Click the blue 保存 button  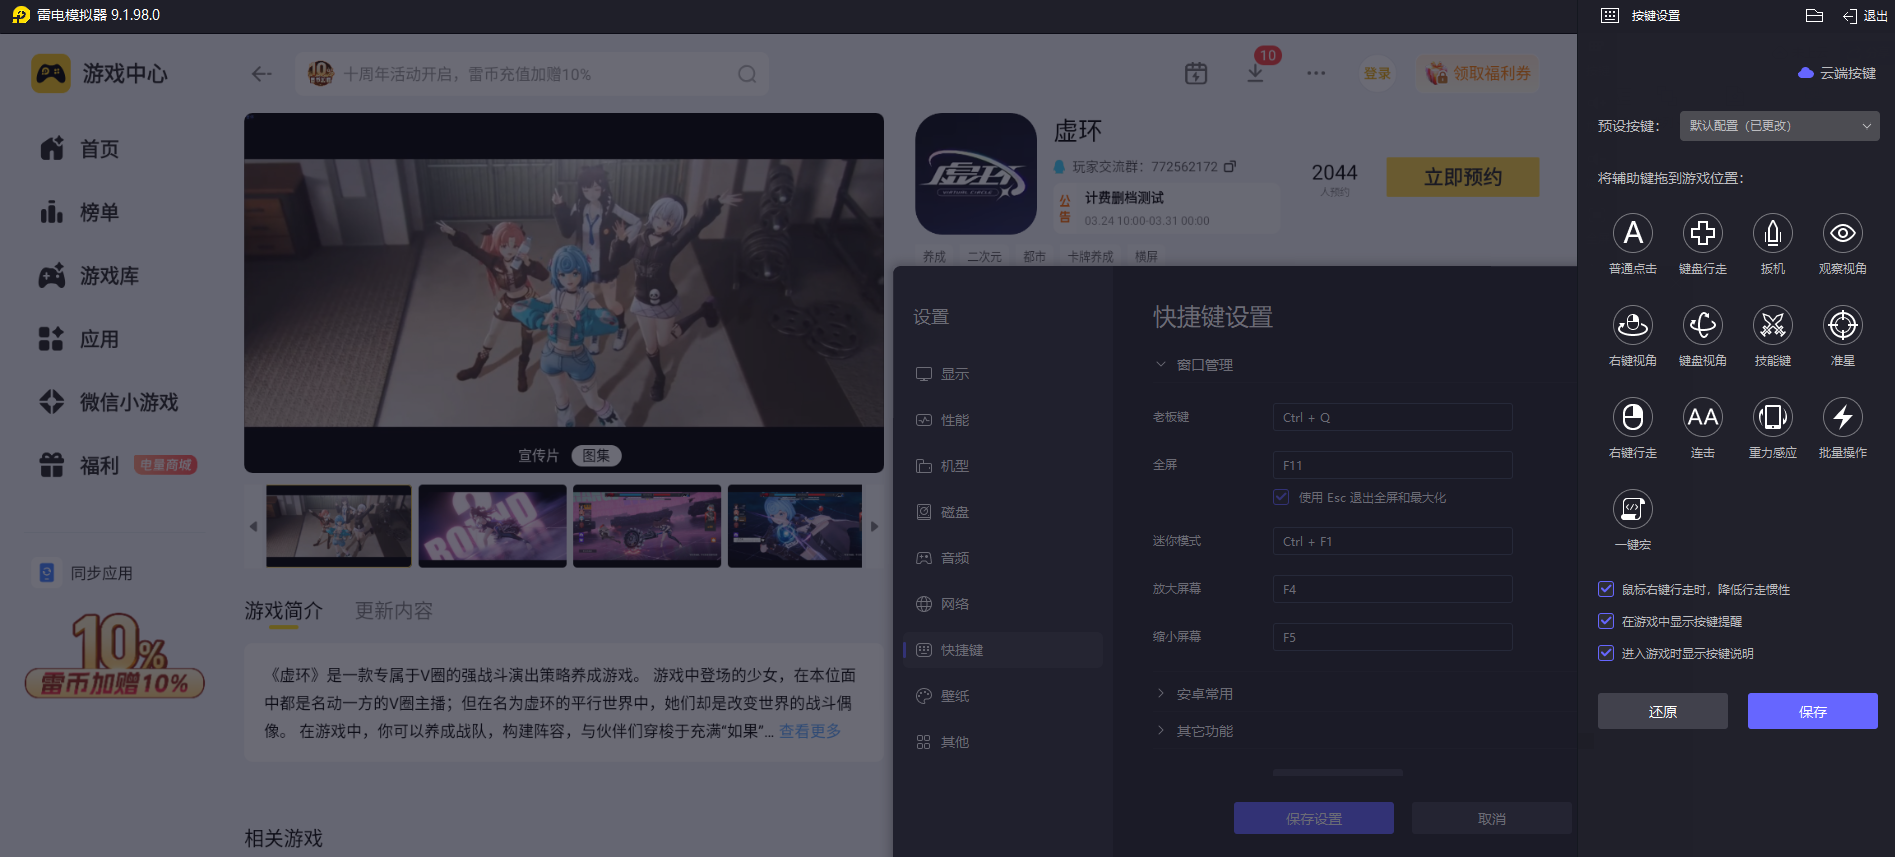tap(1812, 712)
